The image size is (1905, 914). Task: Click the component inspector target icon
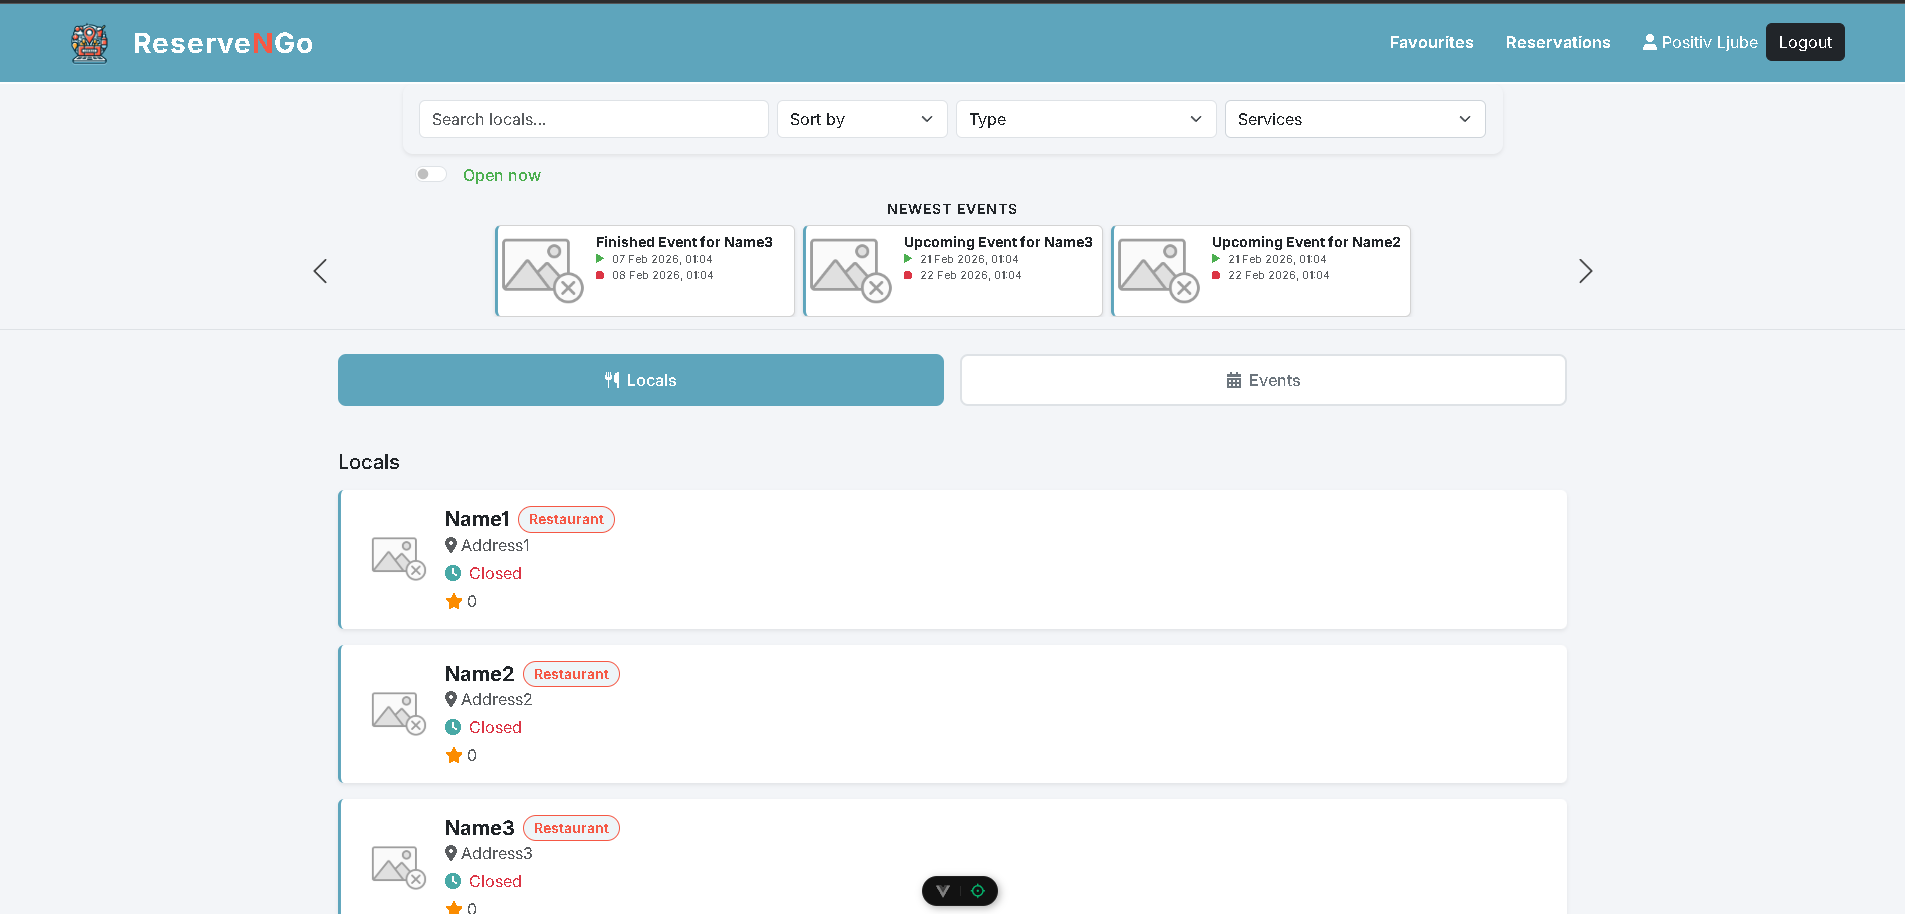pyautogui.click(x=978, y=891)
